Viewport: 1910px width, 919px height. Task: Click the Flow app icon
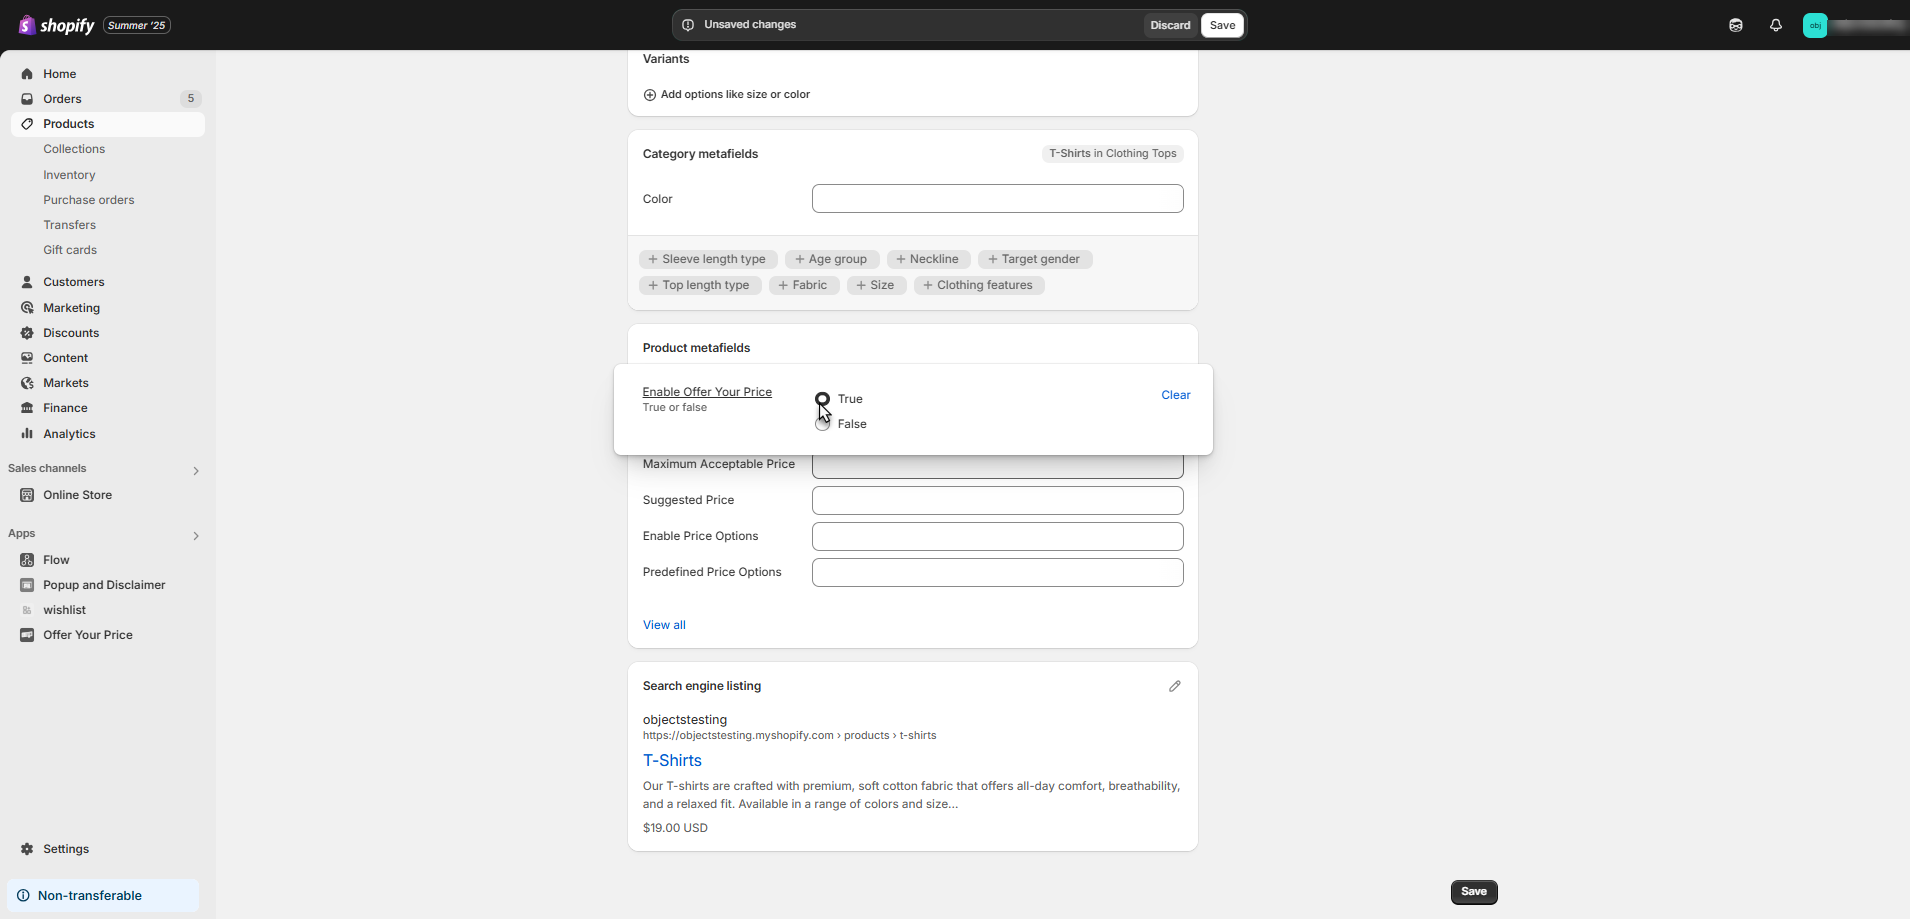(x=27, y=560)
